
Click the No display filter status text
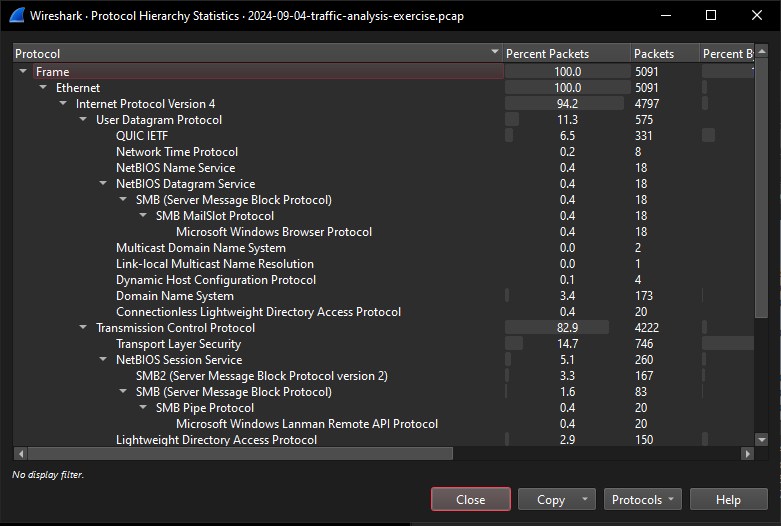click(x=48, y=475)
